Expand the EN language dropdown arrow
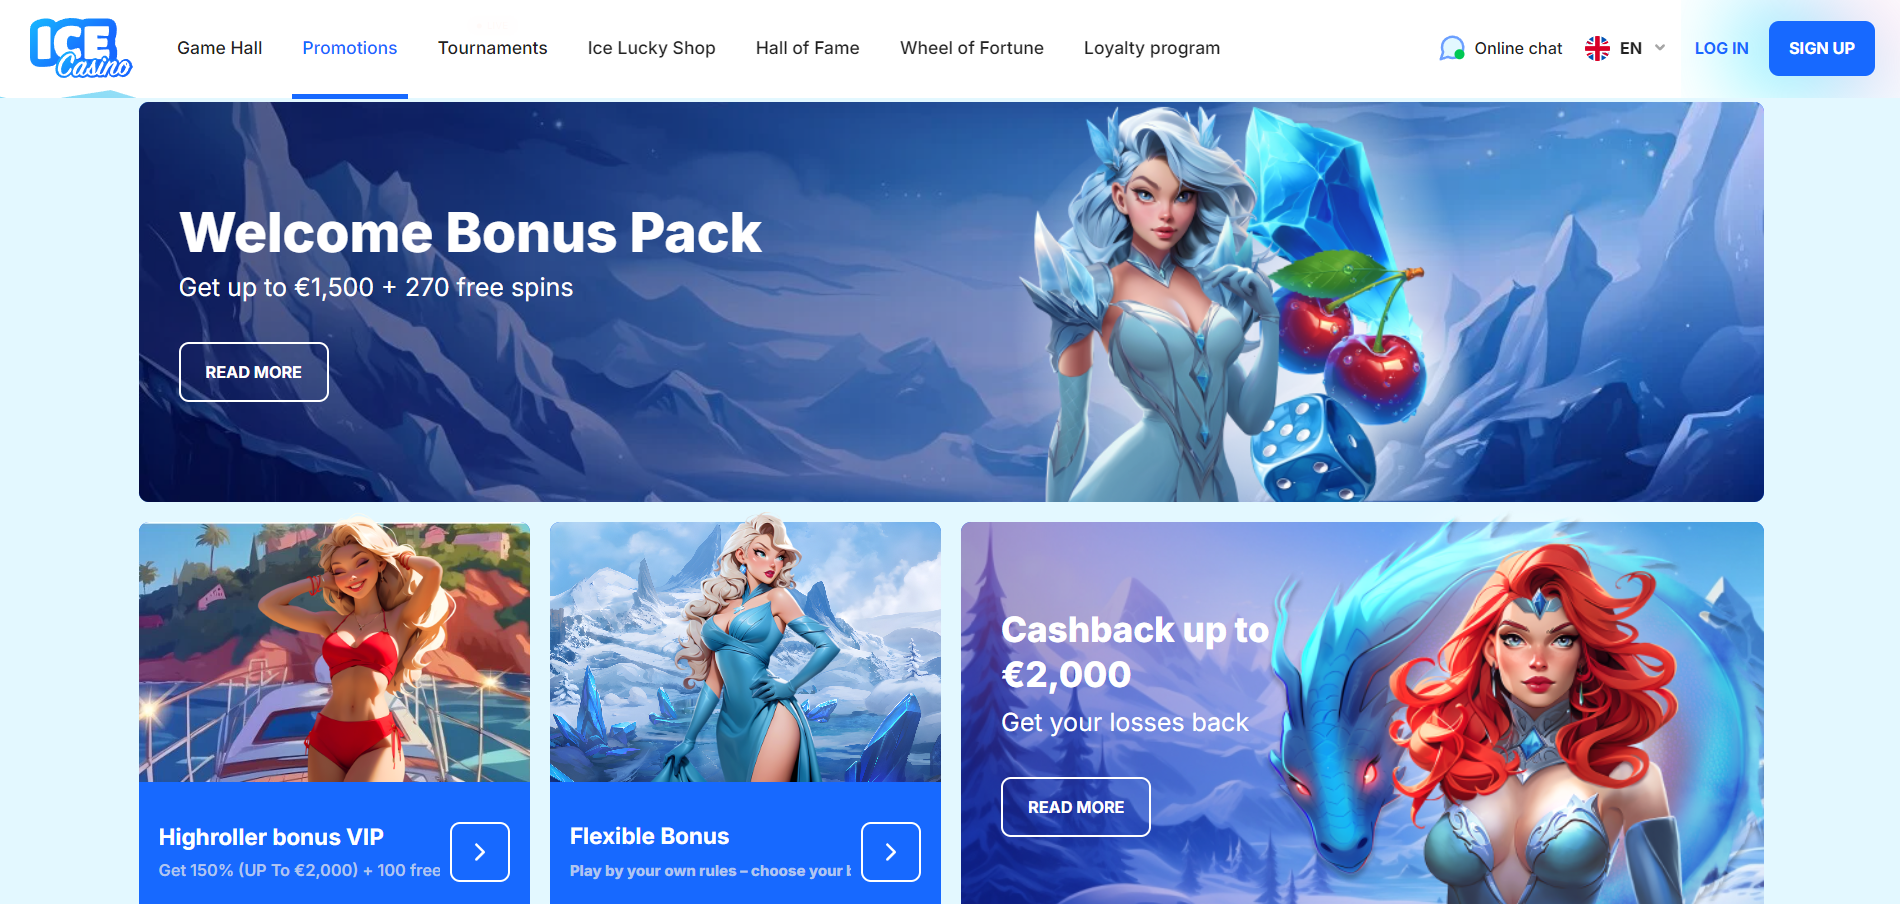The width and height of the screenshot is (1900, 904). point(1660,48)
